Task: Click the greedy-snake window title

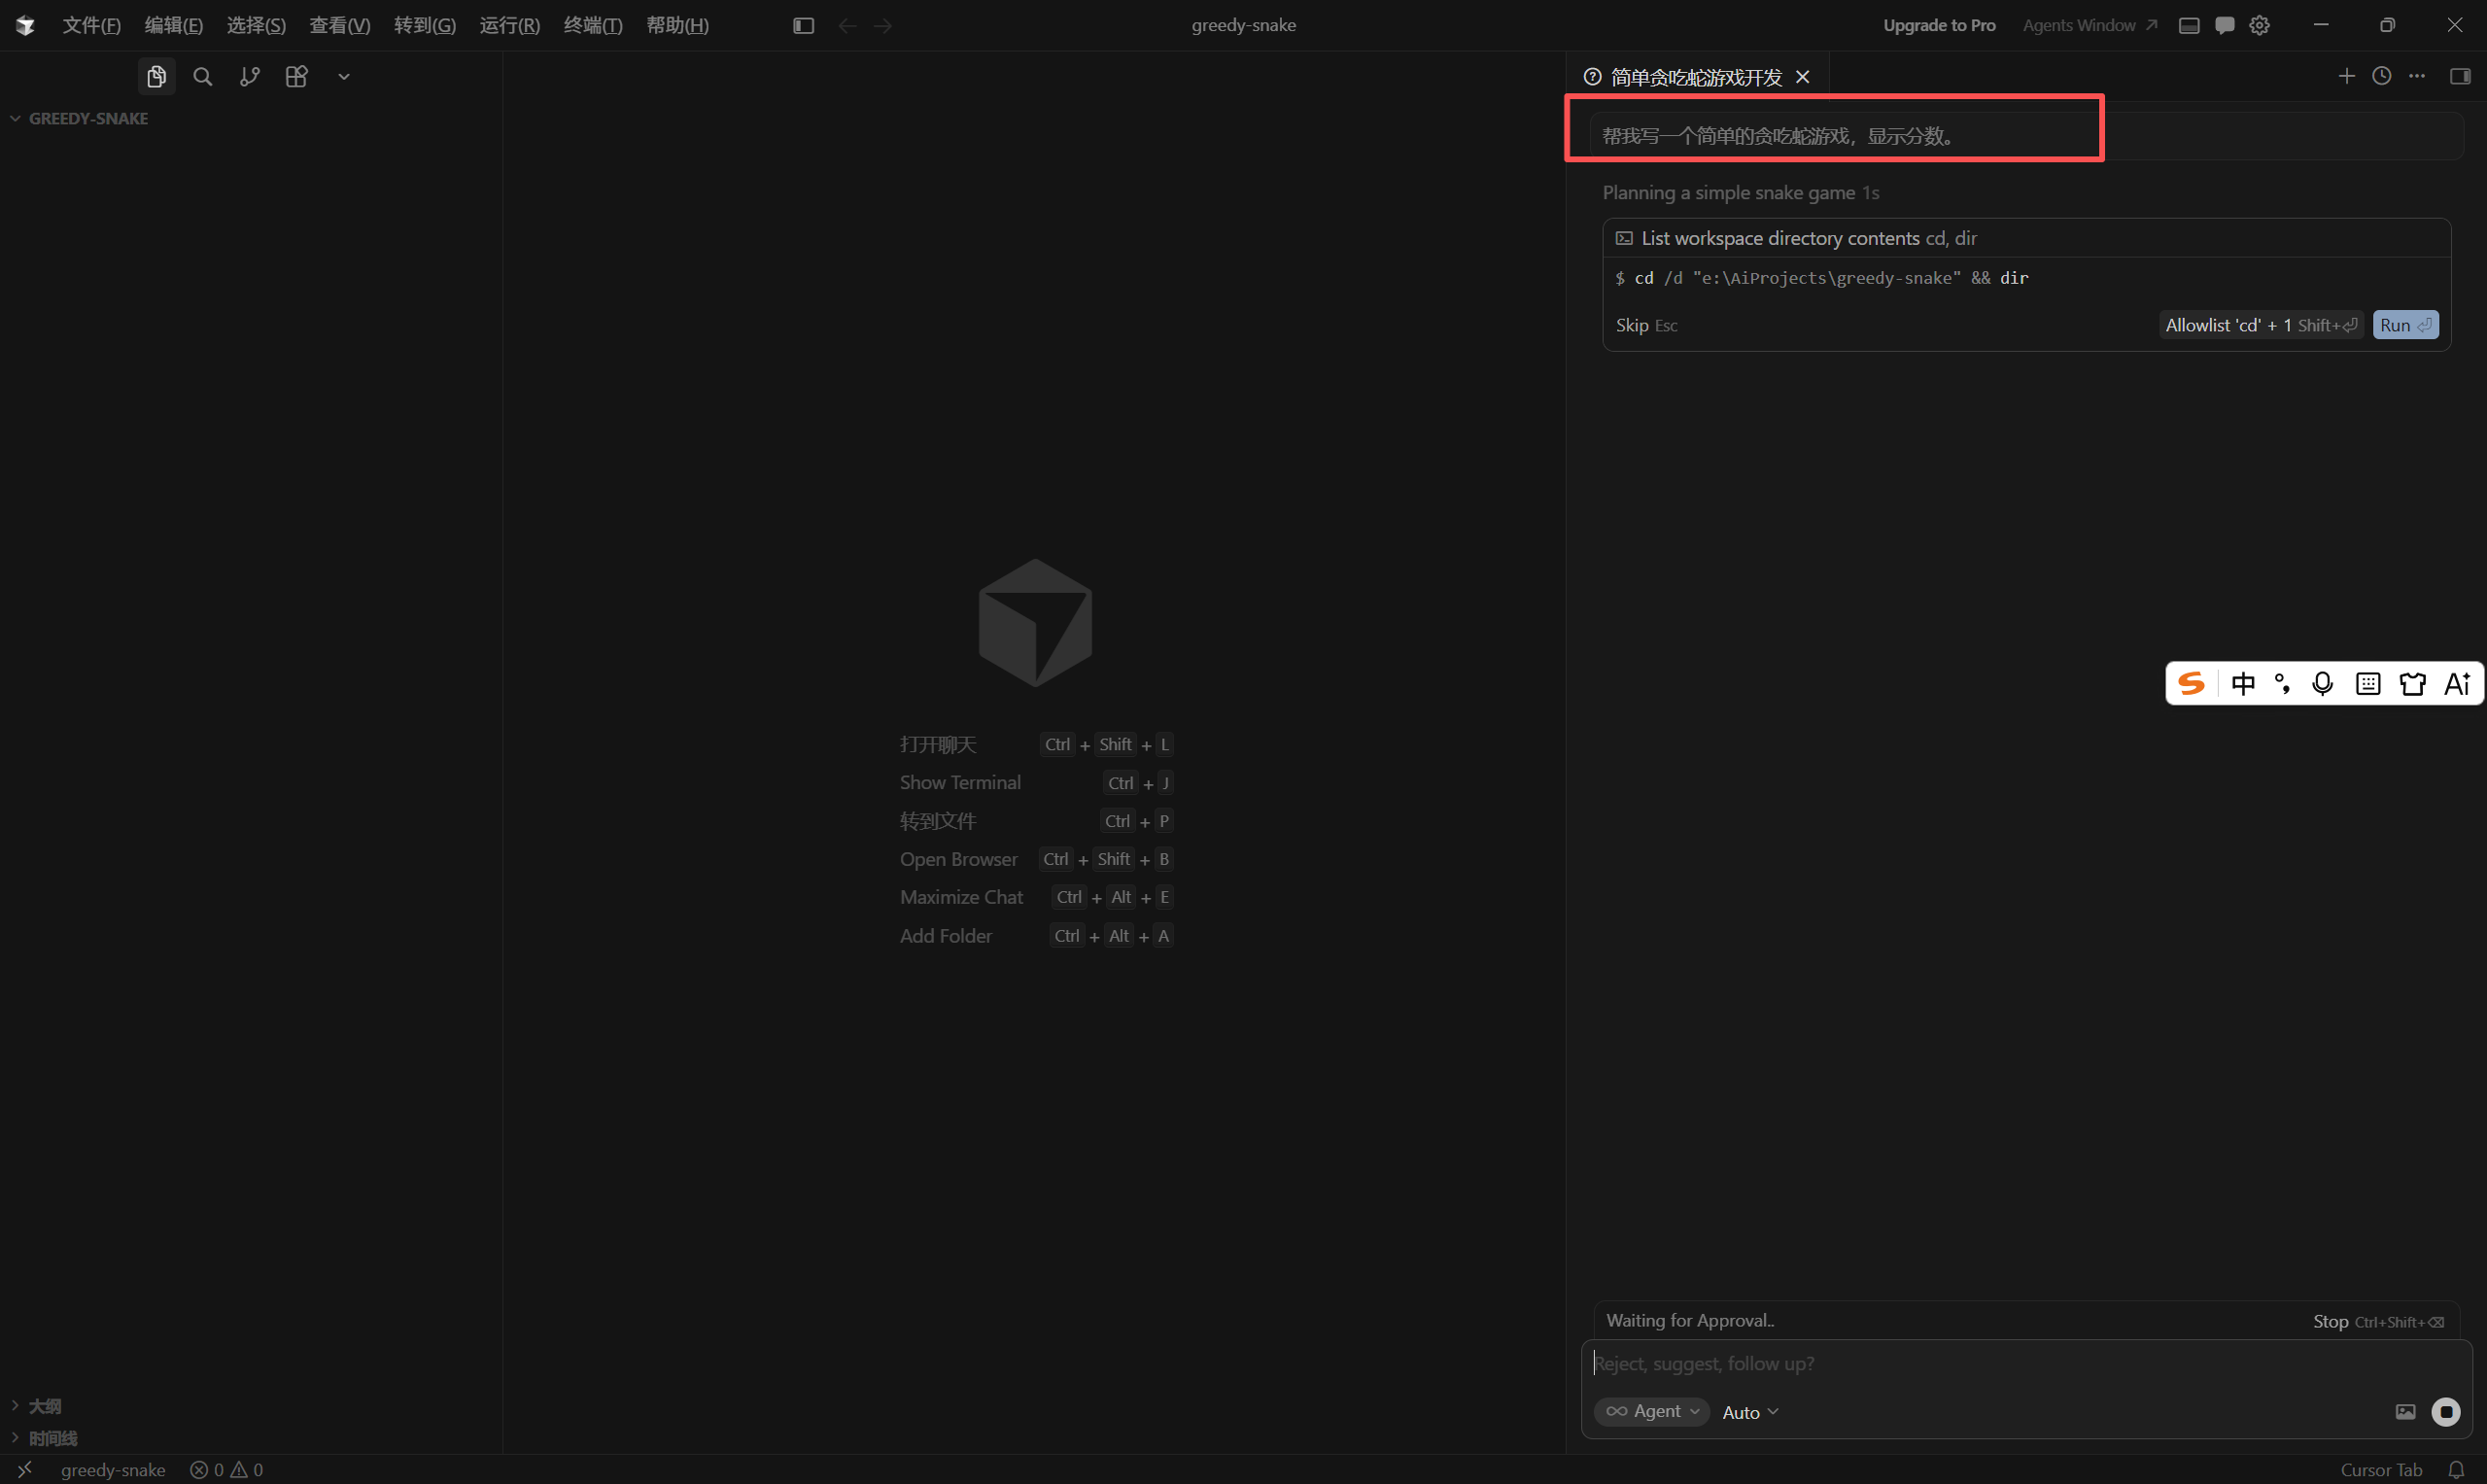Action: pyautogui.click(x=1243, y=25)
